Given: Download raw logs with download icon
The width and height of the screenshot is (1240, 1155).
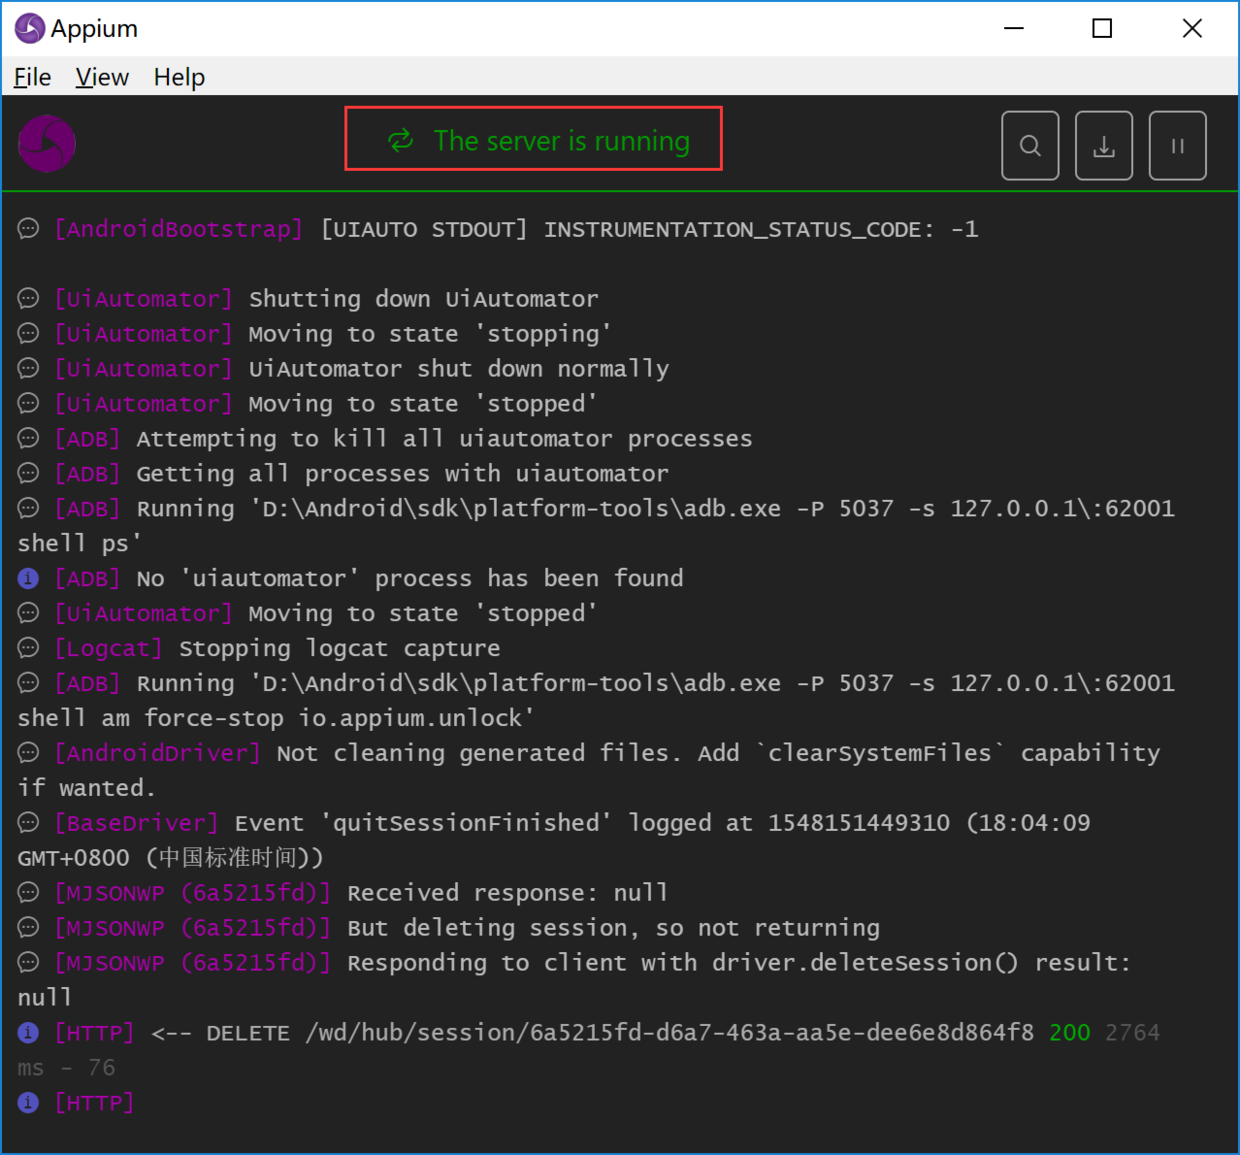Looking at the screenshot, I should click(1104, 146).
